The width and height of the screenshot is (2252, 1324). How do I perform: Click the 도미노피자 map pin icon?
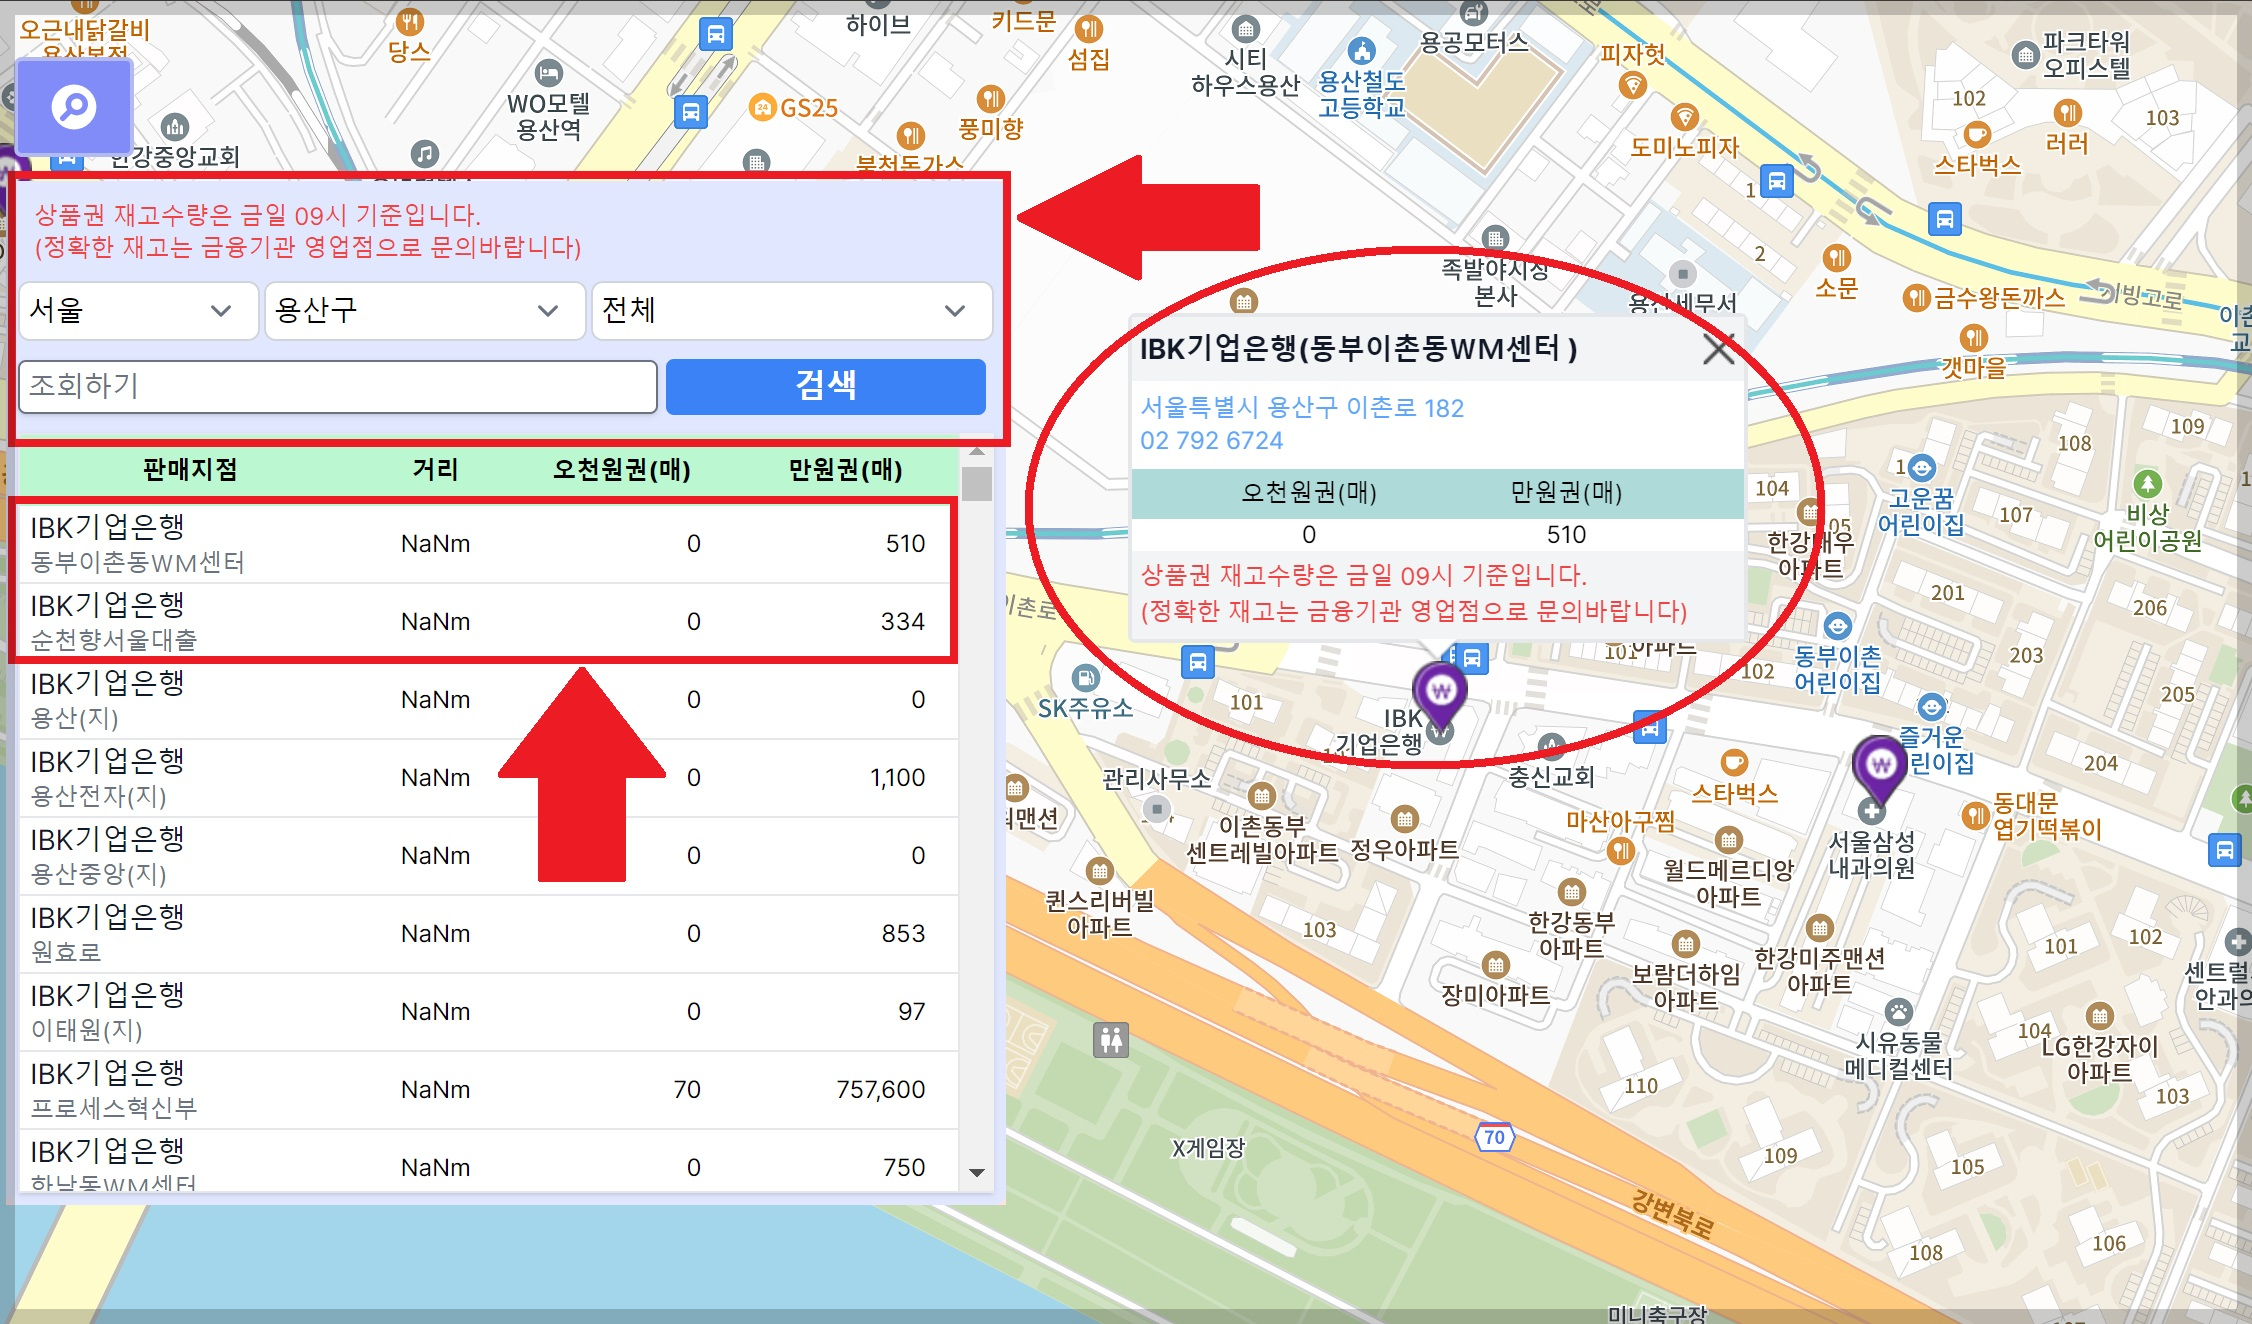point(1685,117)
